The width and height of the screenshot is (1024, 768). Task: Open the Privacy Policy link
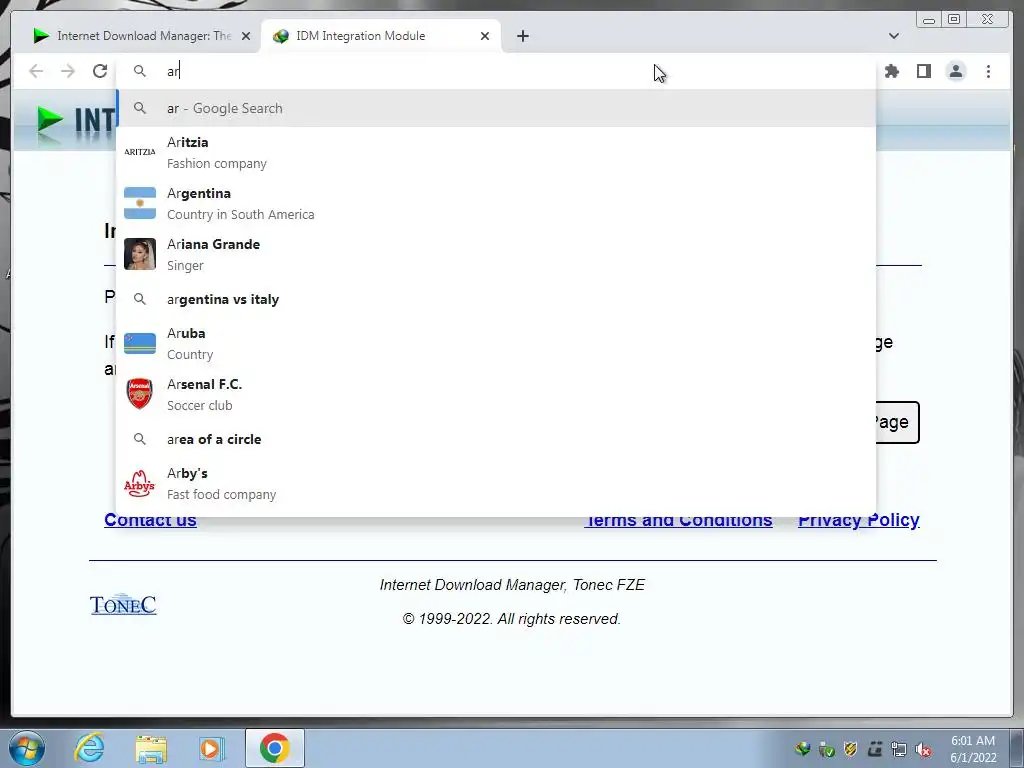[859, 520]
